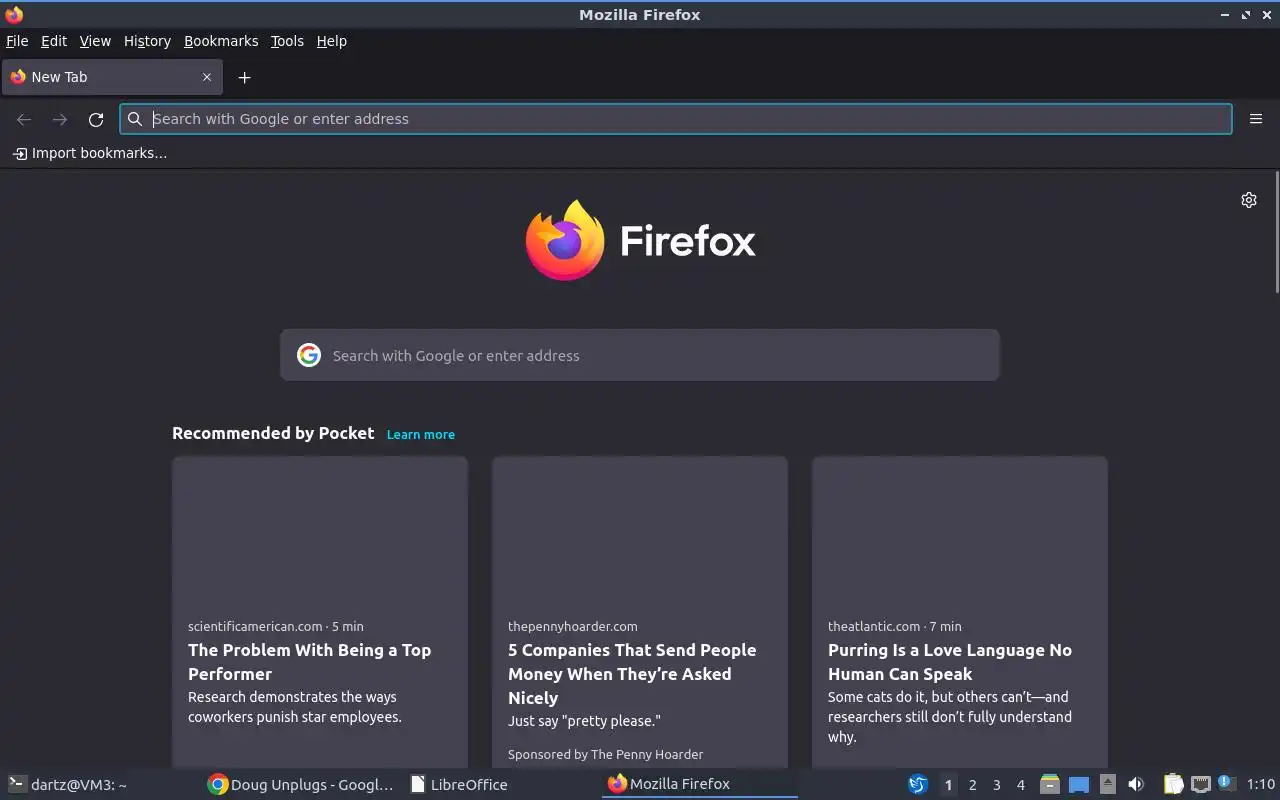Open the Edit menu
This screenshot has height=800, width=1280.
[54, 41]
